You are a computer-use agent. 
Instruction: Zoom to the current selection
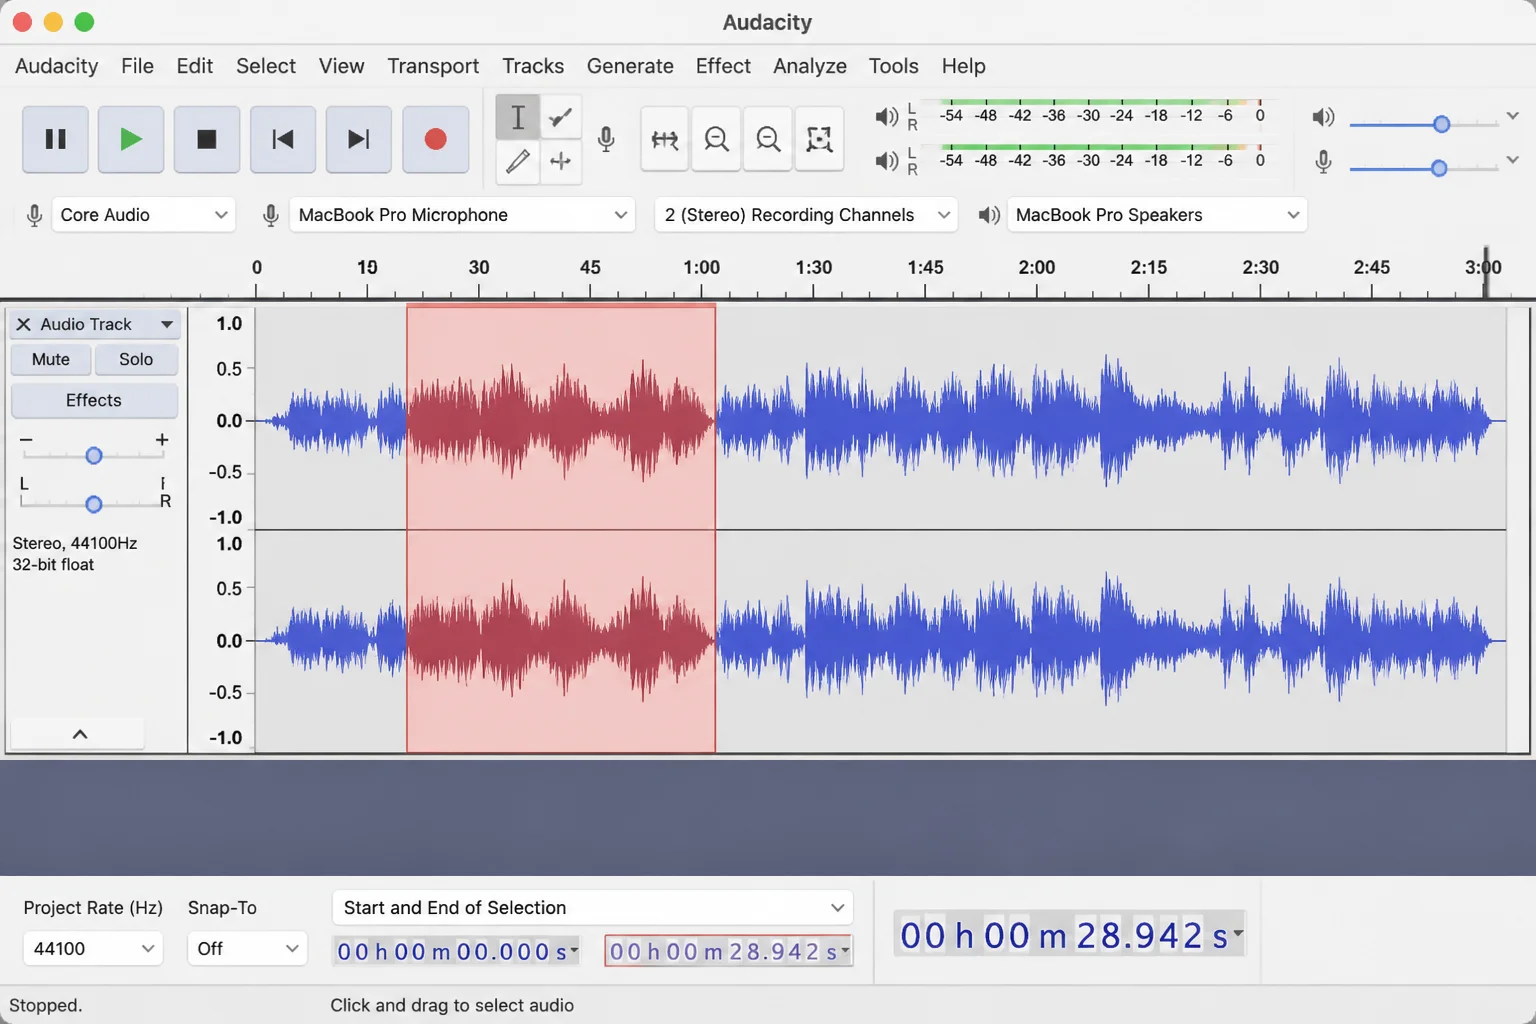[x=819, y=139]
